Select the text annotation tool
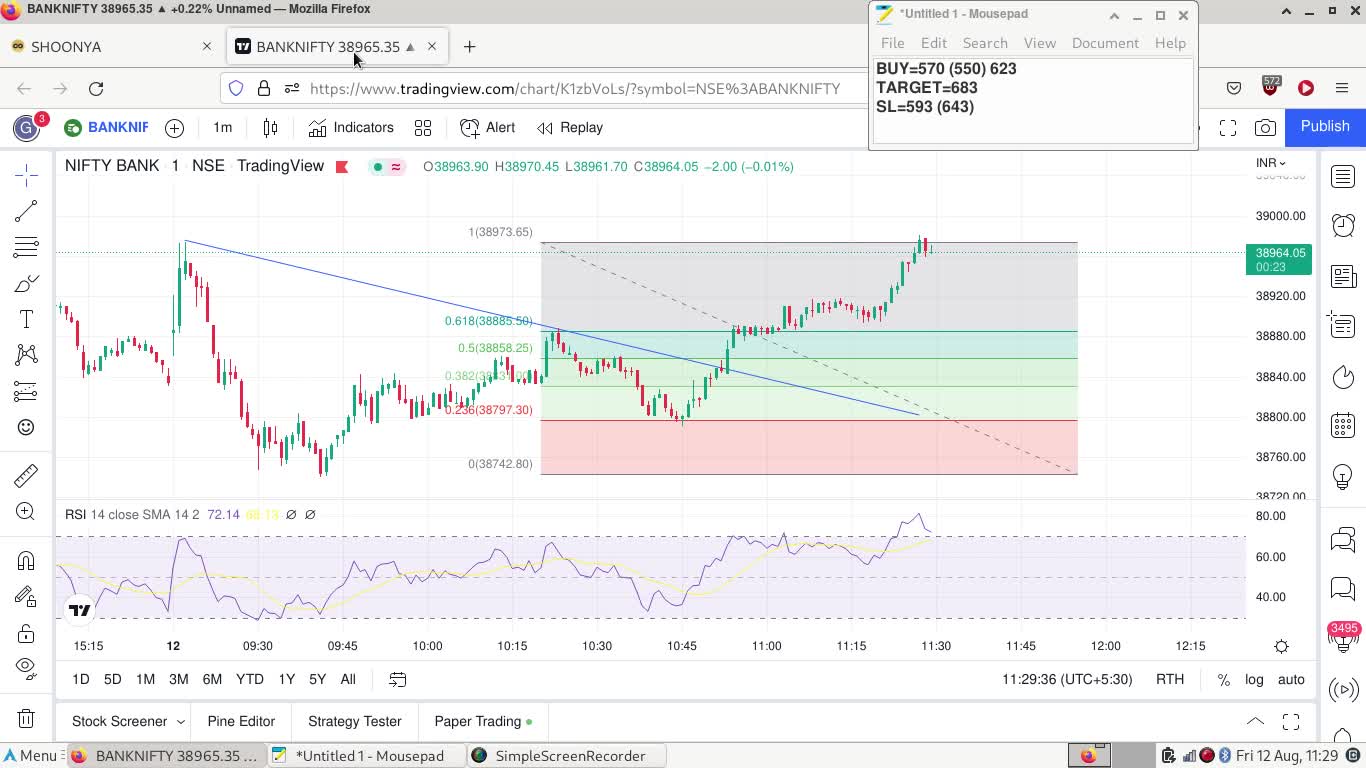Screen dimensions: 1366x768 (x=26, y=319)
